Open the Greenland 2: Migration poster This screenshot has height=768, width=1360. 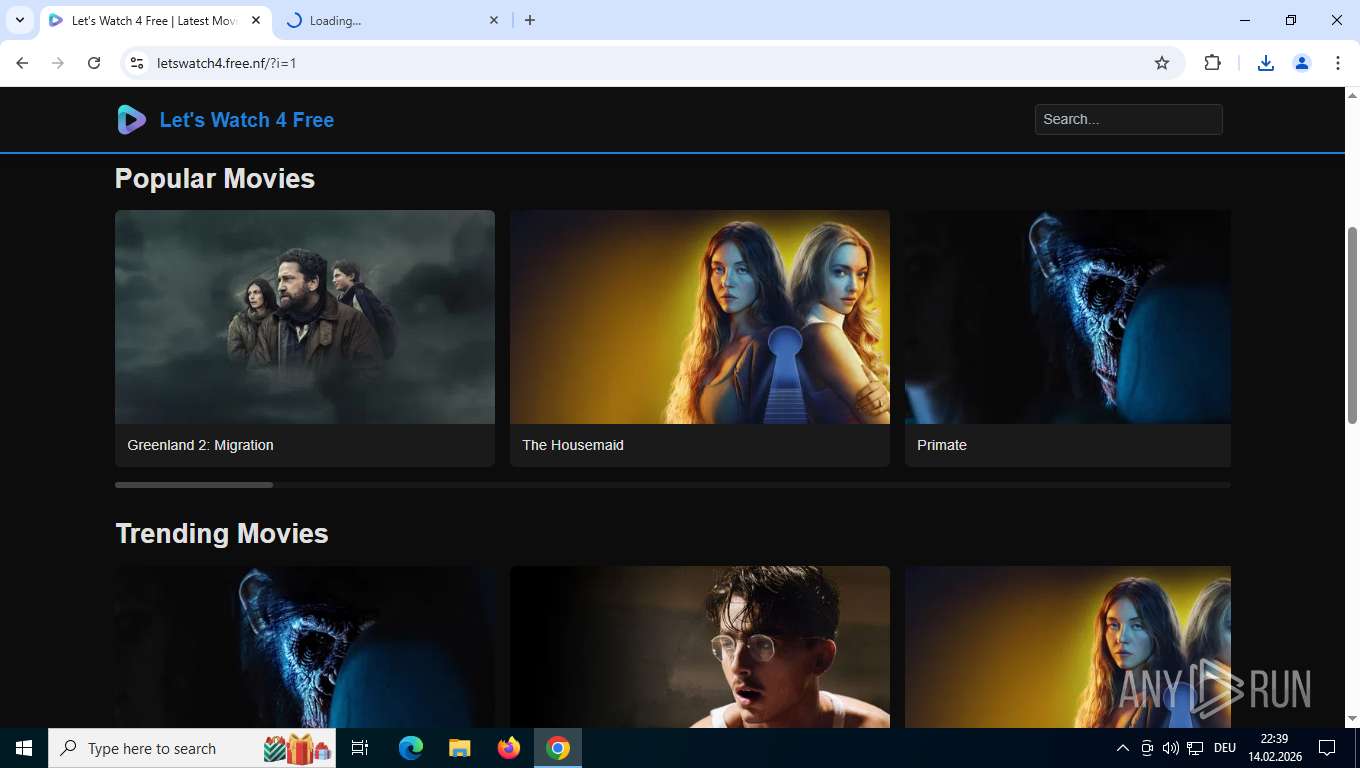pos(305,317)
